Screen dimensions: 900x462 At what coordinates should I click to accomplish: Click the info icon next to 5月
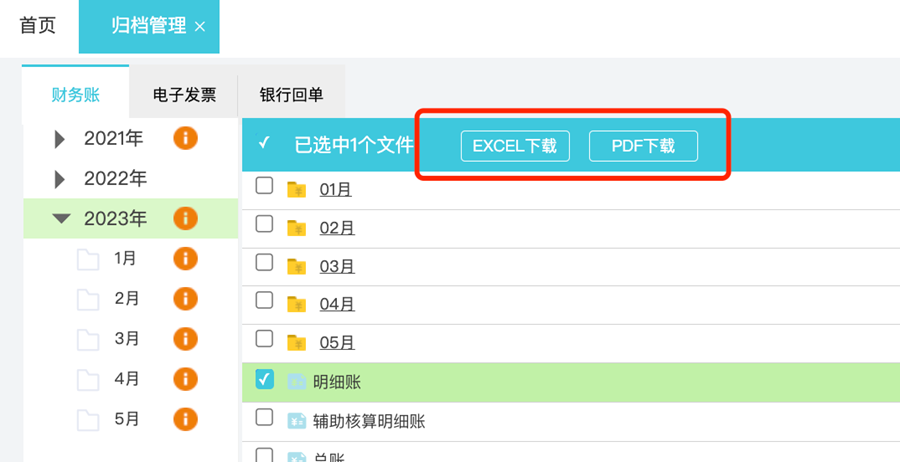185,419
